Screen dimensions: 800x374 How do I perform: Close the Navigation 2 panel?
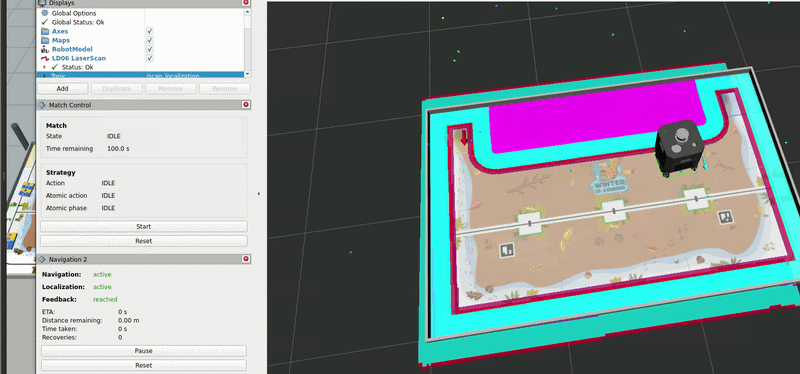(x=246, y=259)
